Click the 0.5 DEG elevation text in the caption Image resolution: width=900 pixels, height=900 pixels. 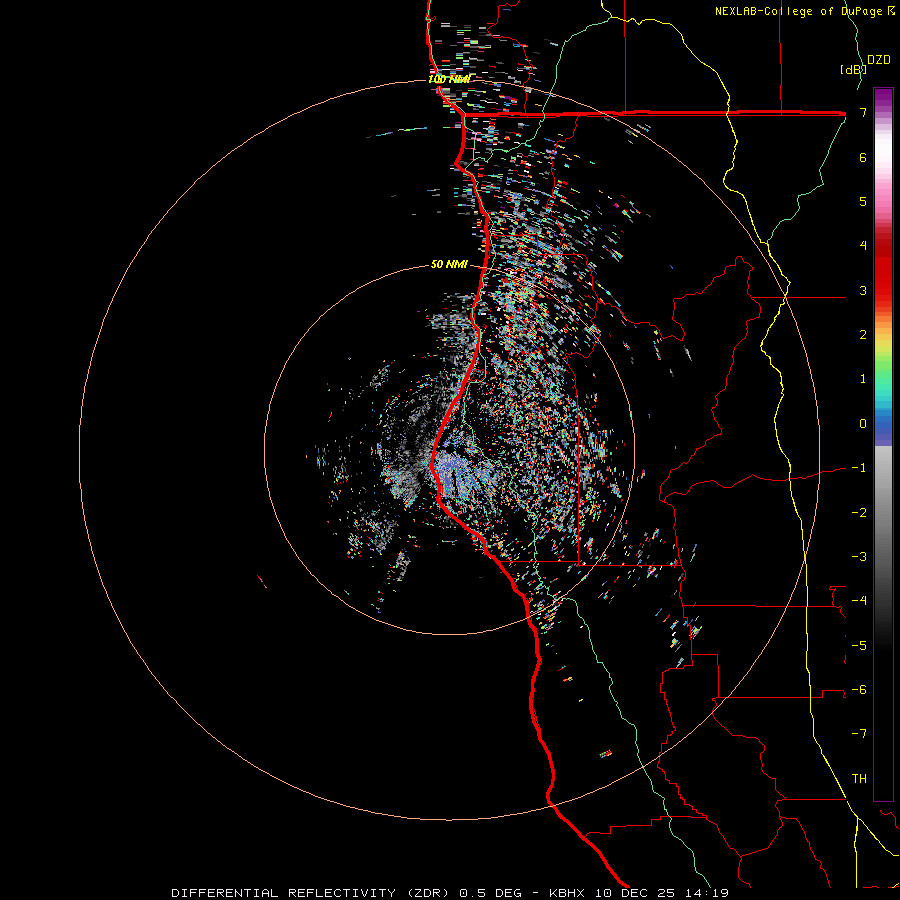coord(491,893)
